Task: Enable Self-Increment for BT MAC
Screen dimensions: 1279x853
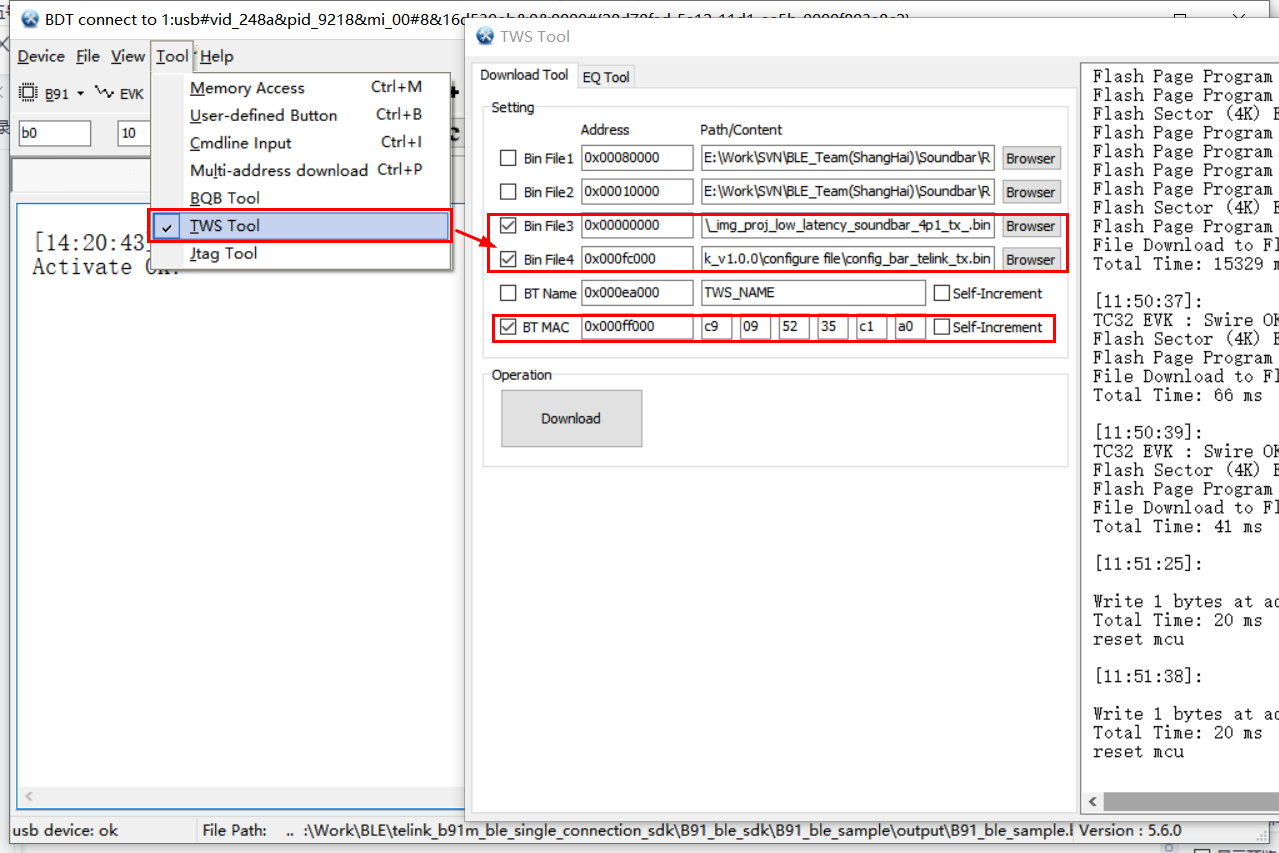Action: click(941, 327)
